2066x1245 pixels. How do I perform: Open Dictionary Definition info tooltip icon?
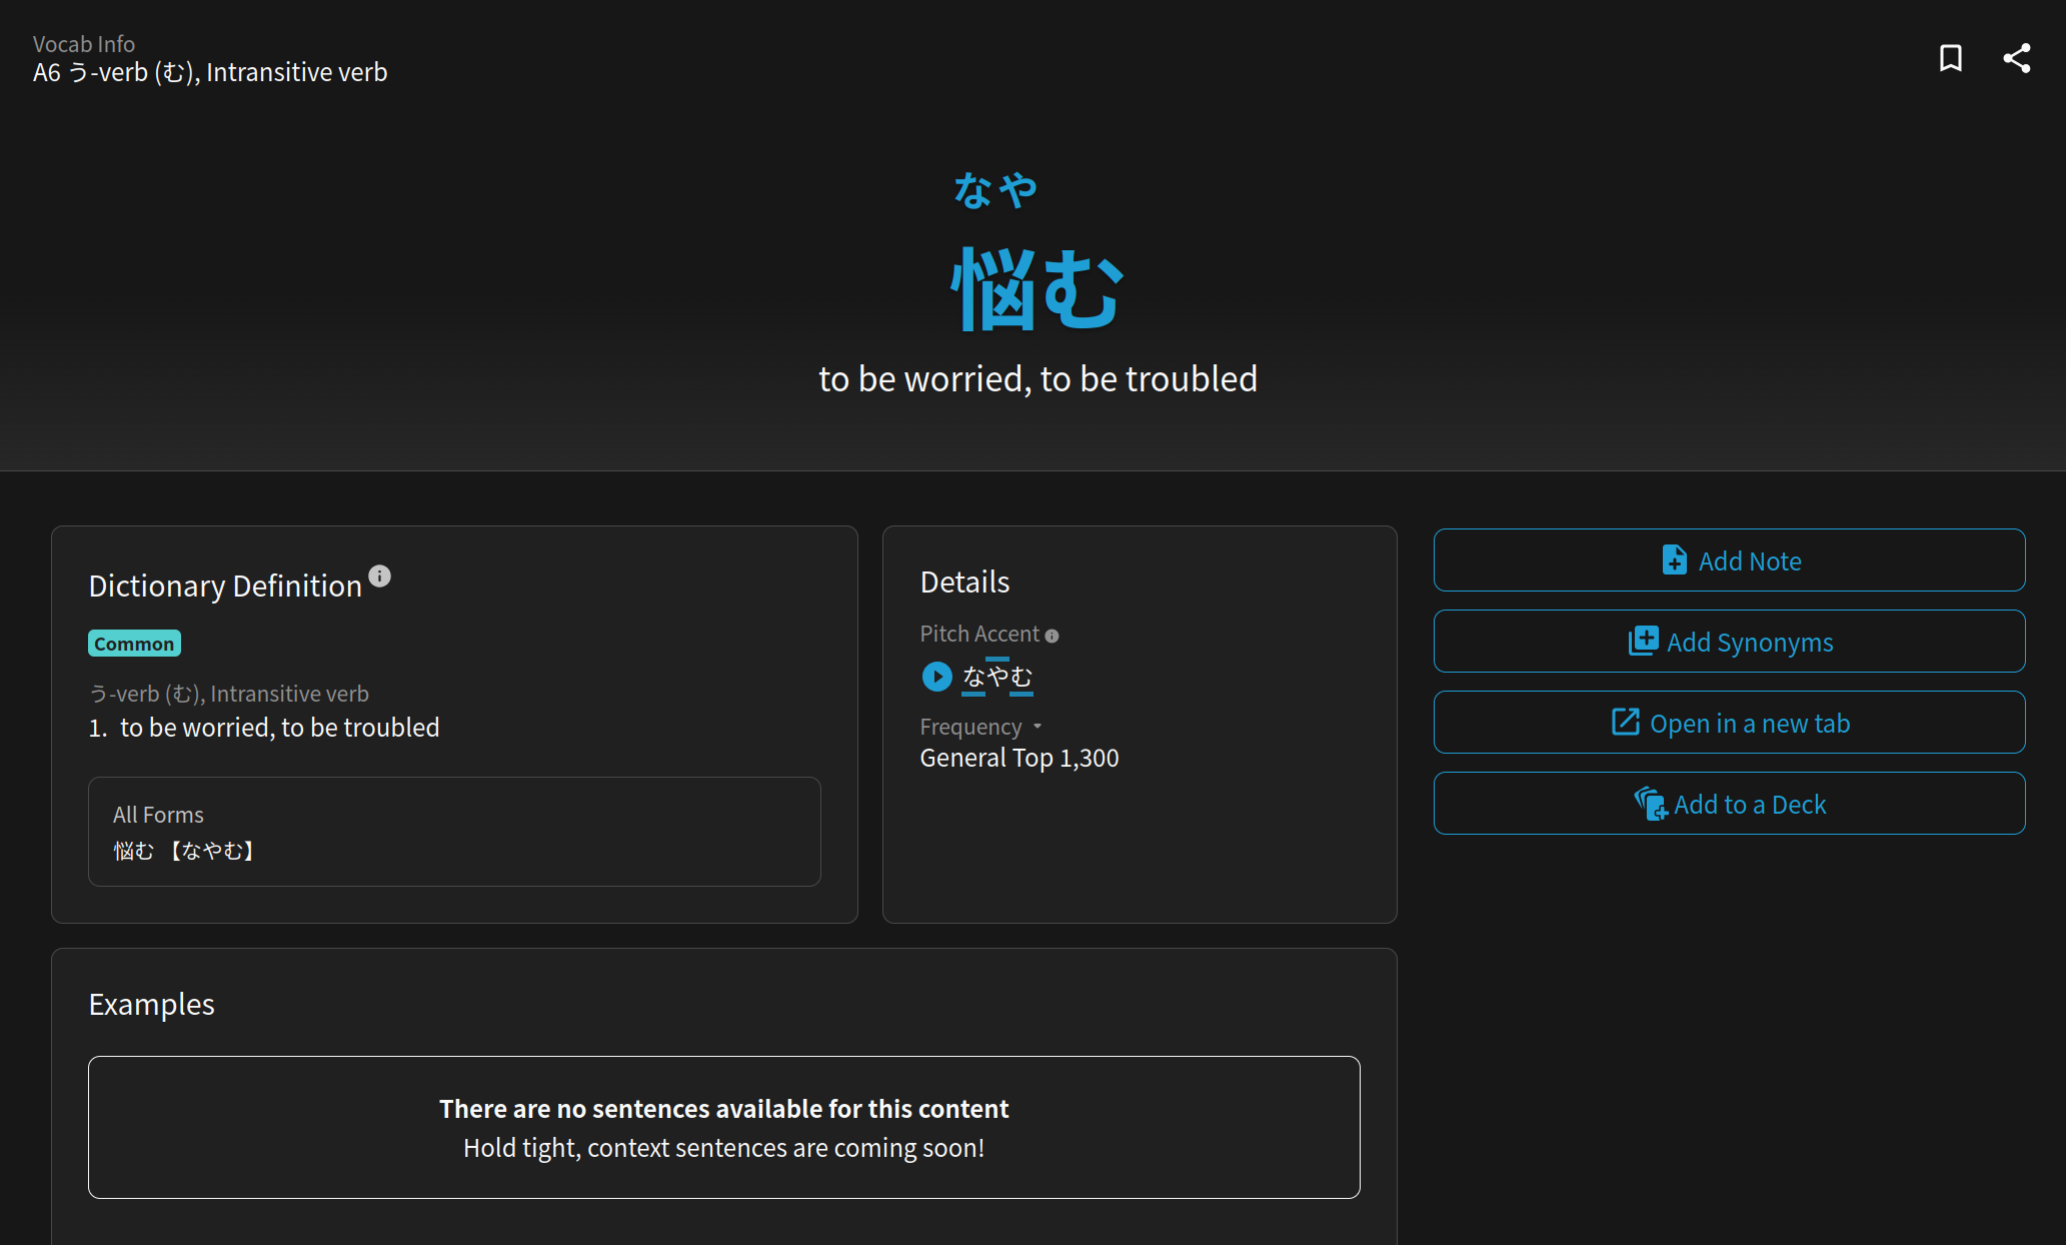click(380, 576)
